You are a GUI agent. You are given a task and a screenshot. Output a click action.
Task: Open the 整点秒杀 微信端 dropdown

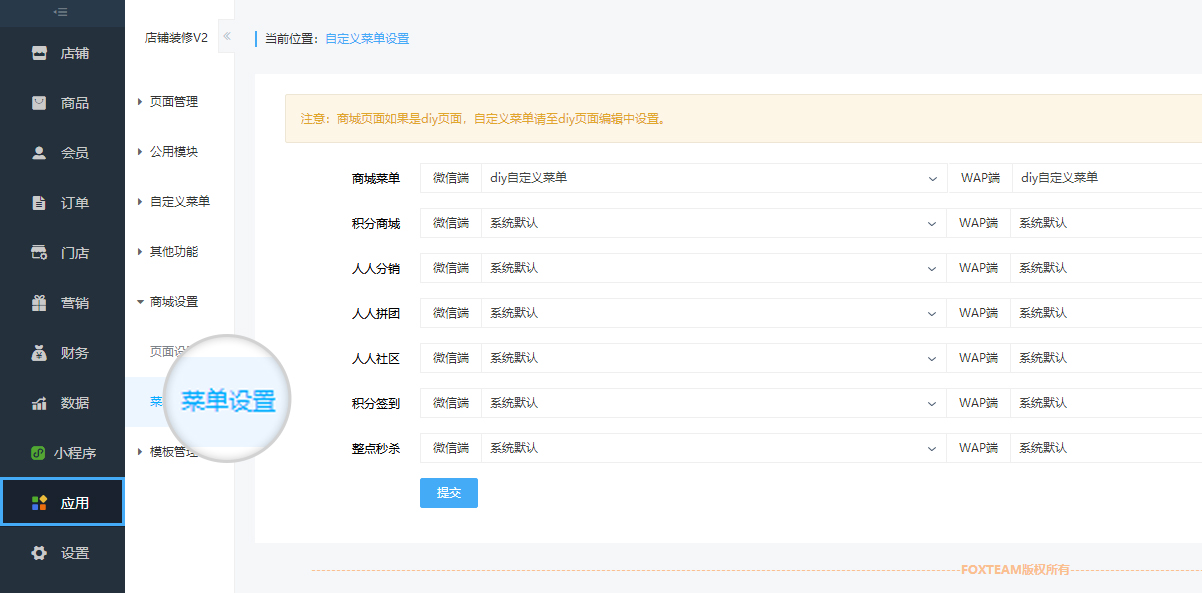pyautogui.click(x=710, y=447)
